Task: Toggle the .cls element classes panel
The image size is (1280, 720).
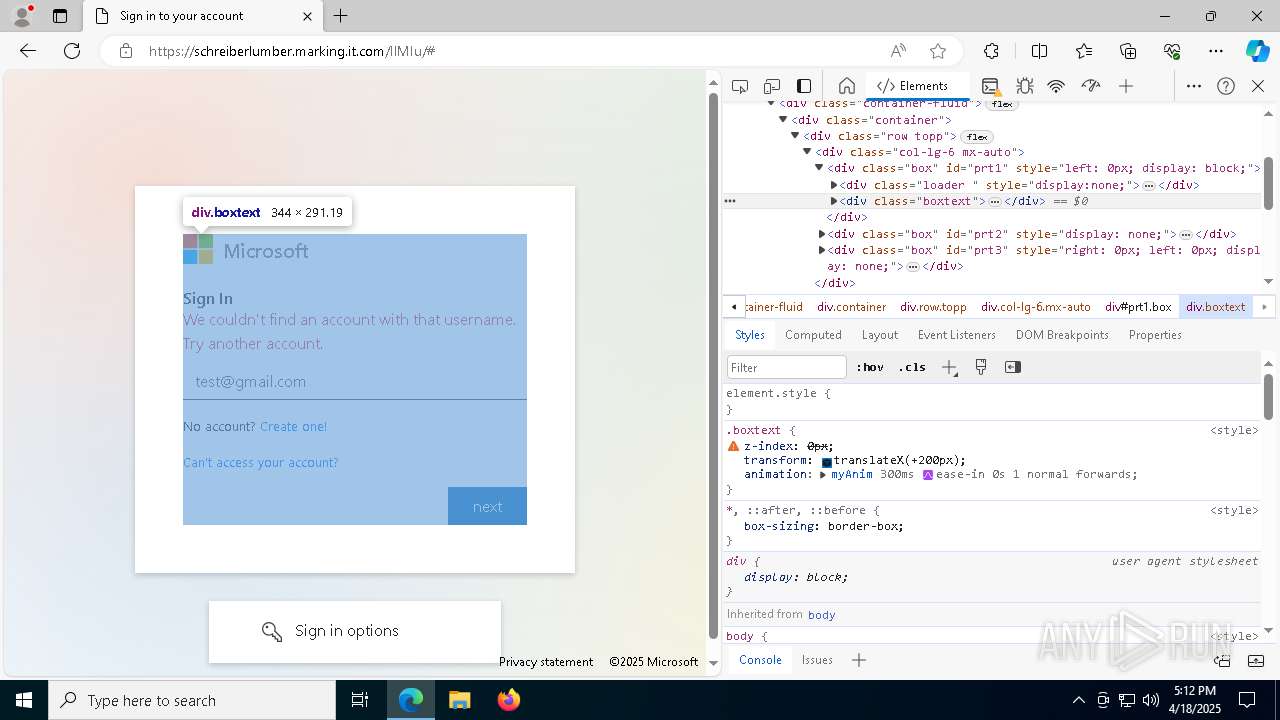Action: tap(912, 367)
